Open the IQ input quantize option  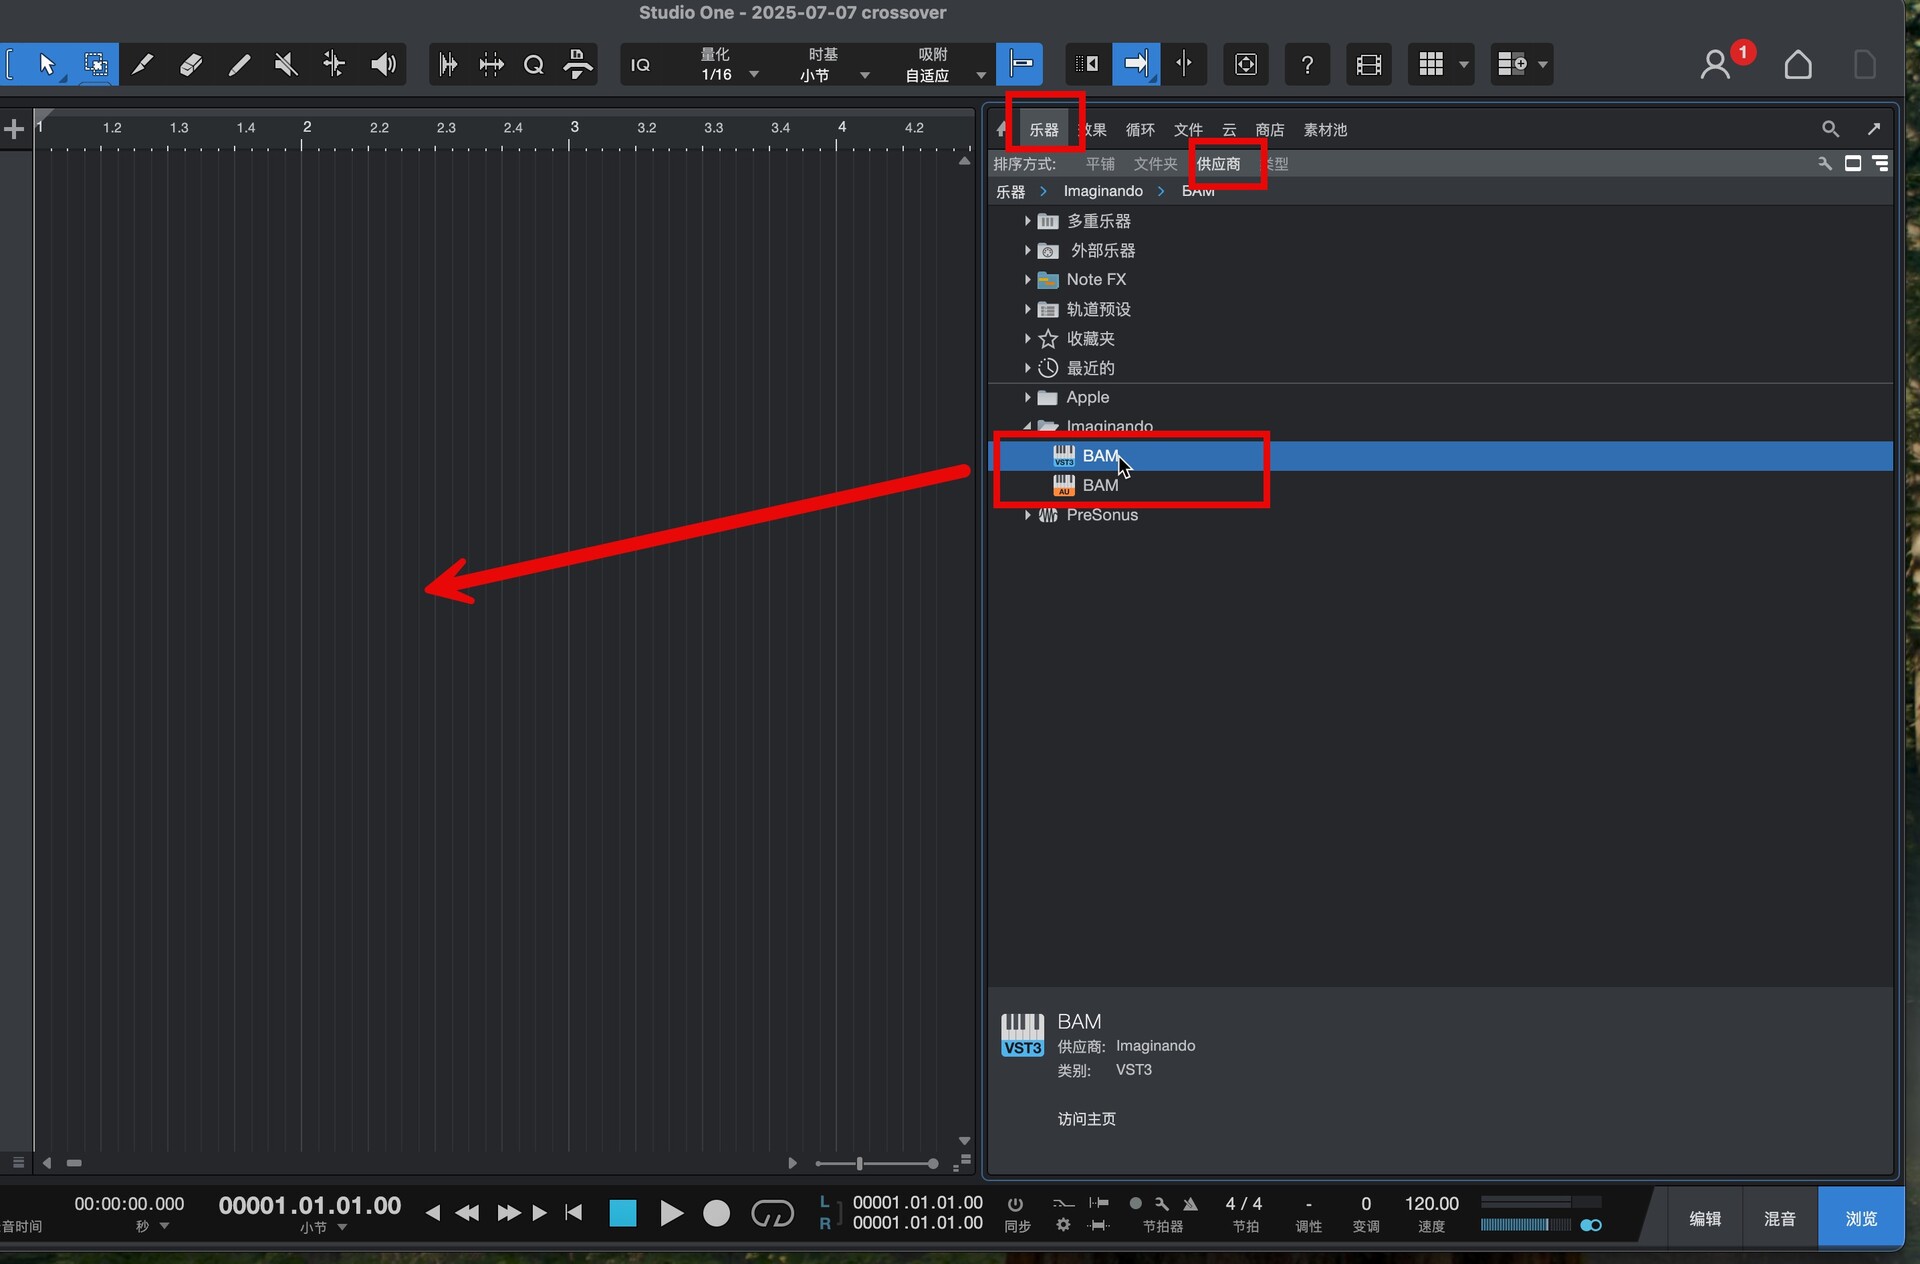(x=640, y=65)
